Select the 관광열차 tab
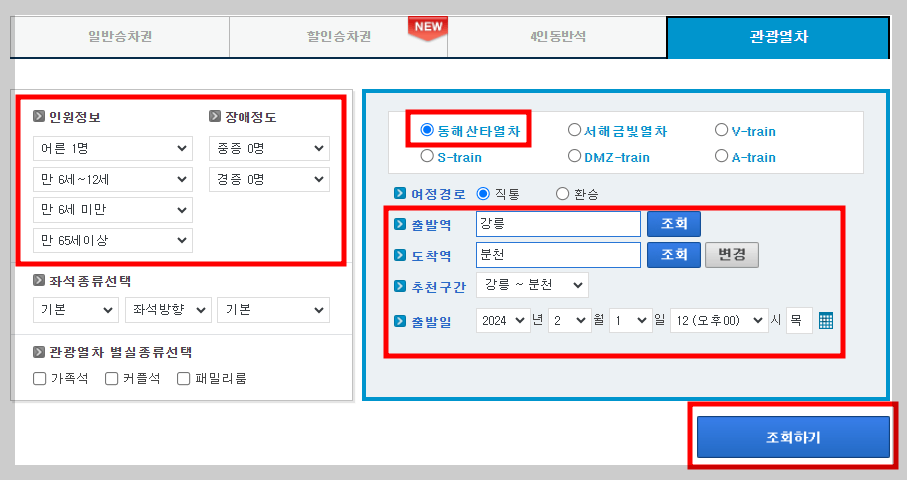Screen dimensions: 907x480 pyautogui.click(x=778, y=37)
